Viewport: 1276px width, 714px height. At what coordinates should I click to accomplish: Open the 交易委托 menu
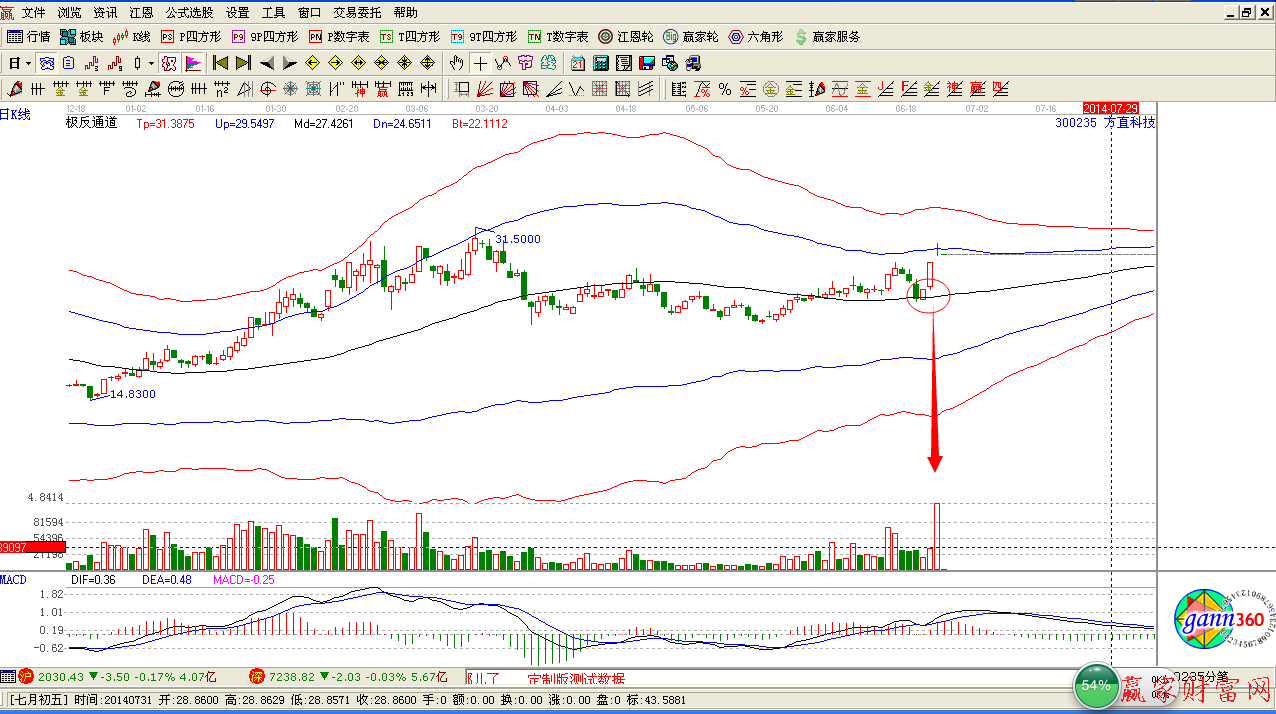point(357,12)
